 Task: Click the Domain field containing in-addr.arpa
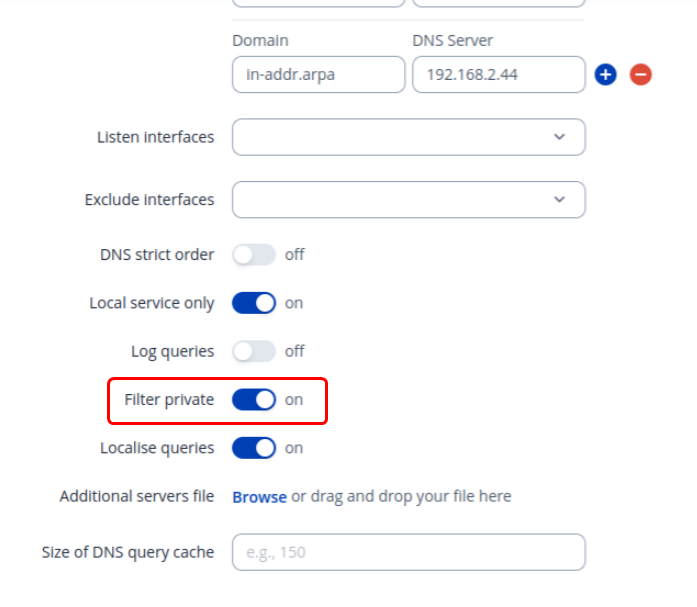[x=319, y=74]
